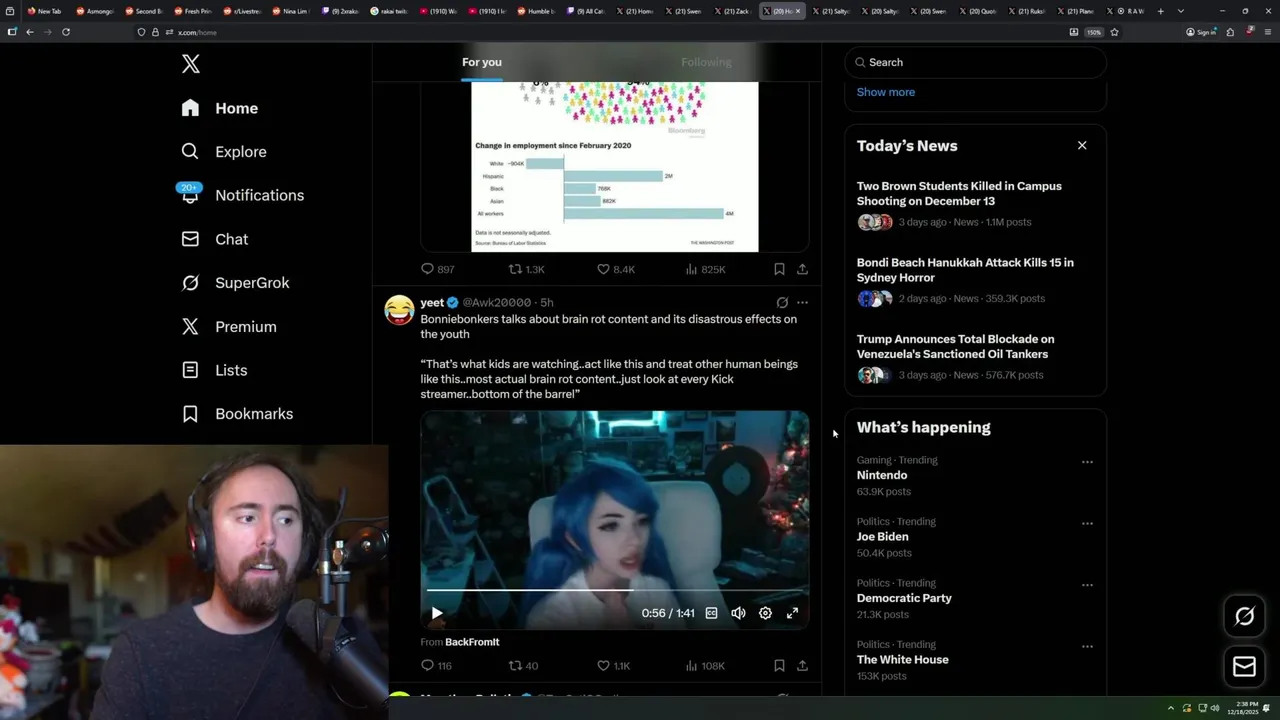Screen dimensions: 1280x720
Task: Click the browser Sign in button
Action: click(x=1201, y=32)
